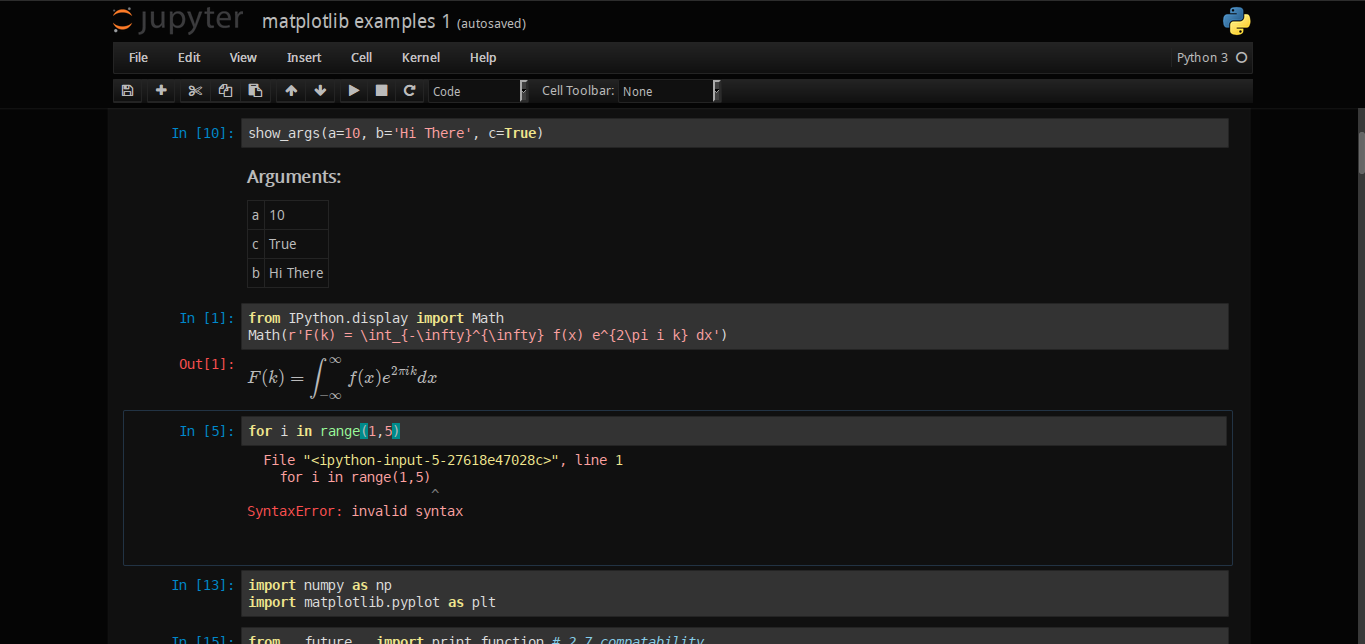Move the selected cell up

[290, 90]
